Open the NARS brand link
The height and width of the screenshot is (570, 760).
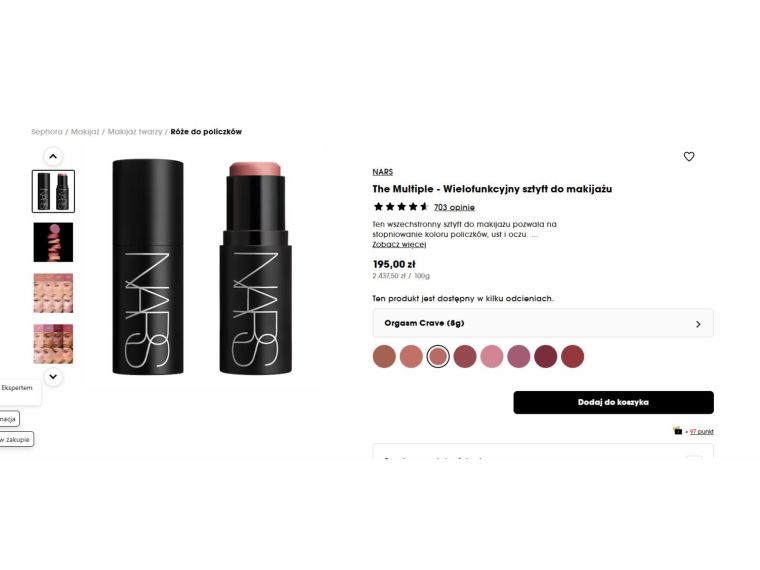(382, 172)
